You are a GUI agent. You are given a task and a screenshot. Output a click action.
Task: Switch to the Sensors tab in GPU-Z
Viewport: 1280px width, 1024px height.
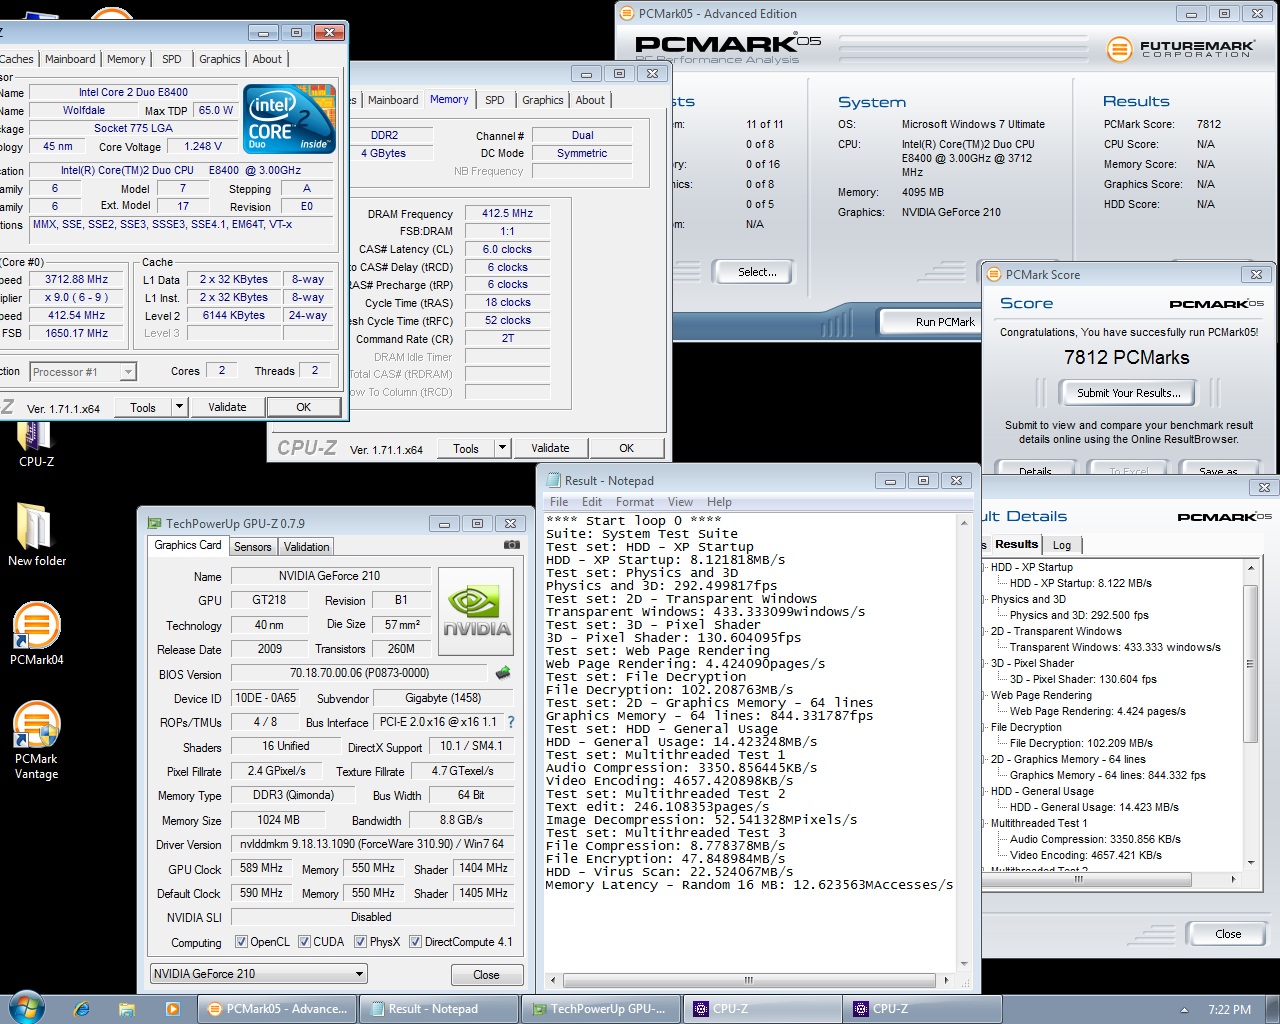(x=253, y=547)
